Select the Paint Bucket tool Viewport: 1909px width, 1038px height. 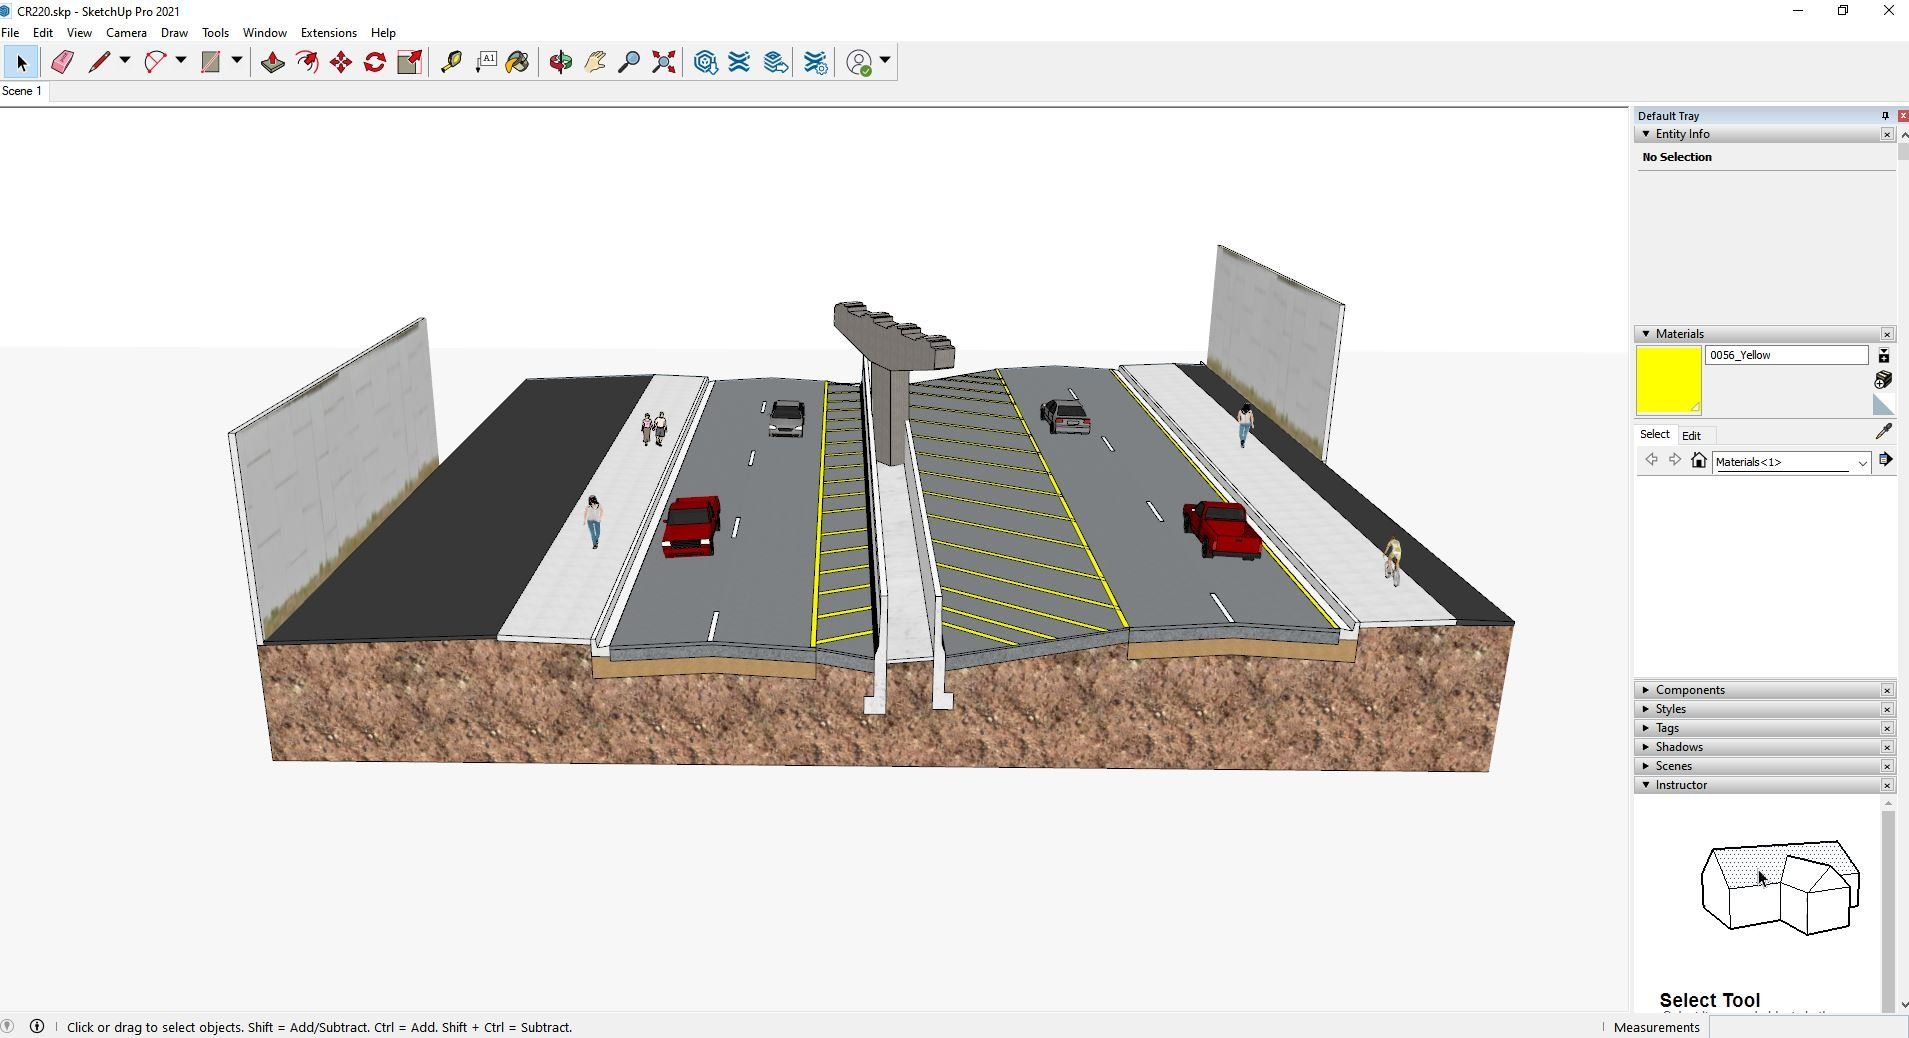click(517, 62)
